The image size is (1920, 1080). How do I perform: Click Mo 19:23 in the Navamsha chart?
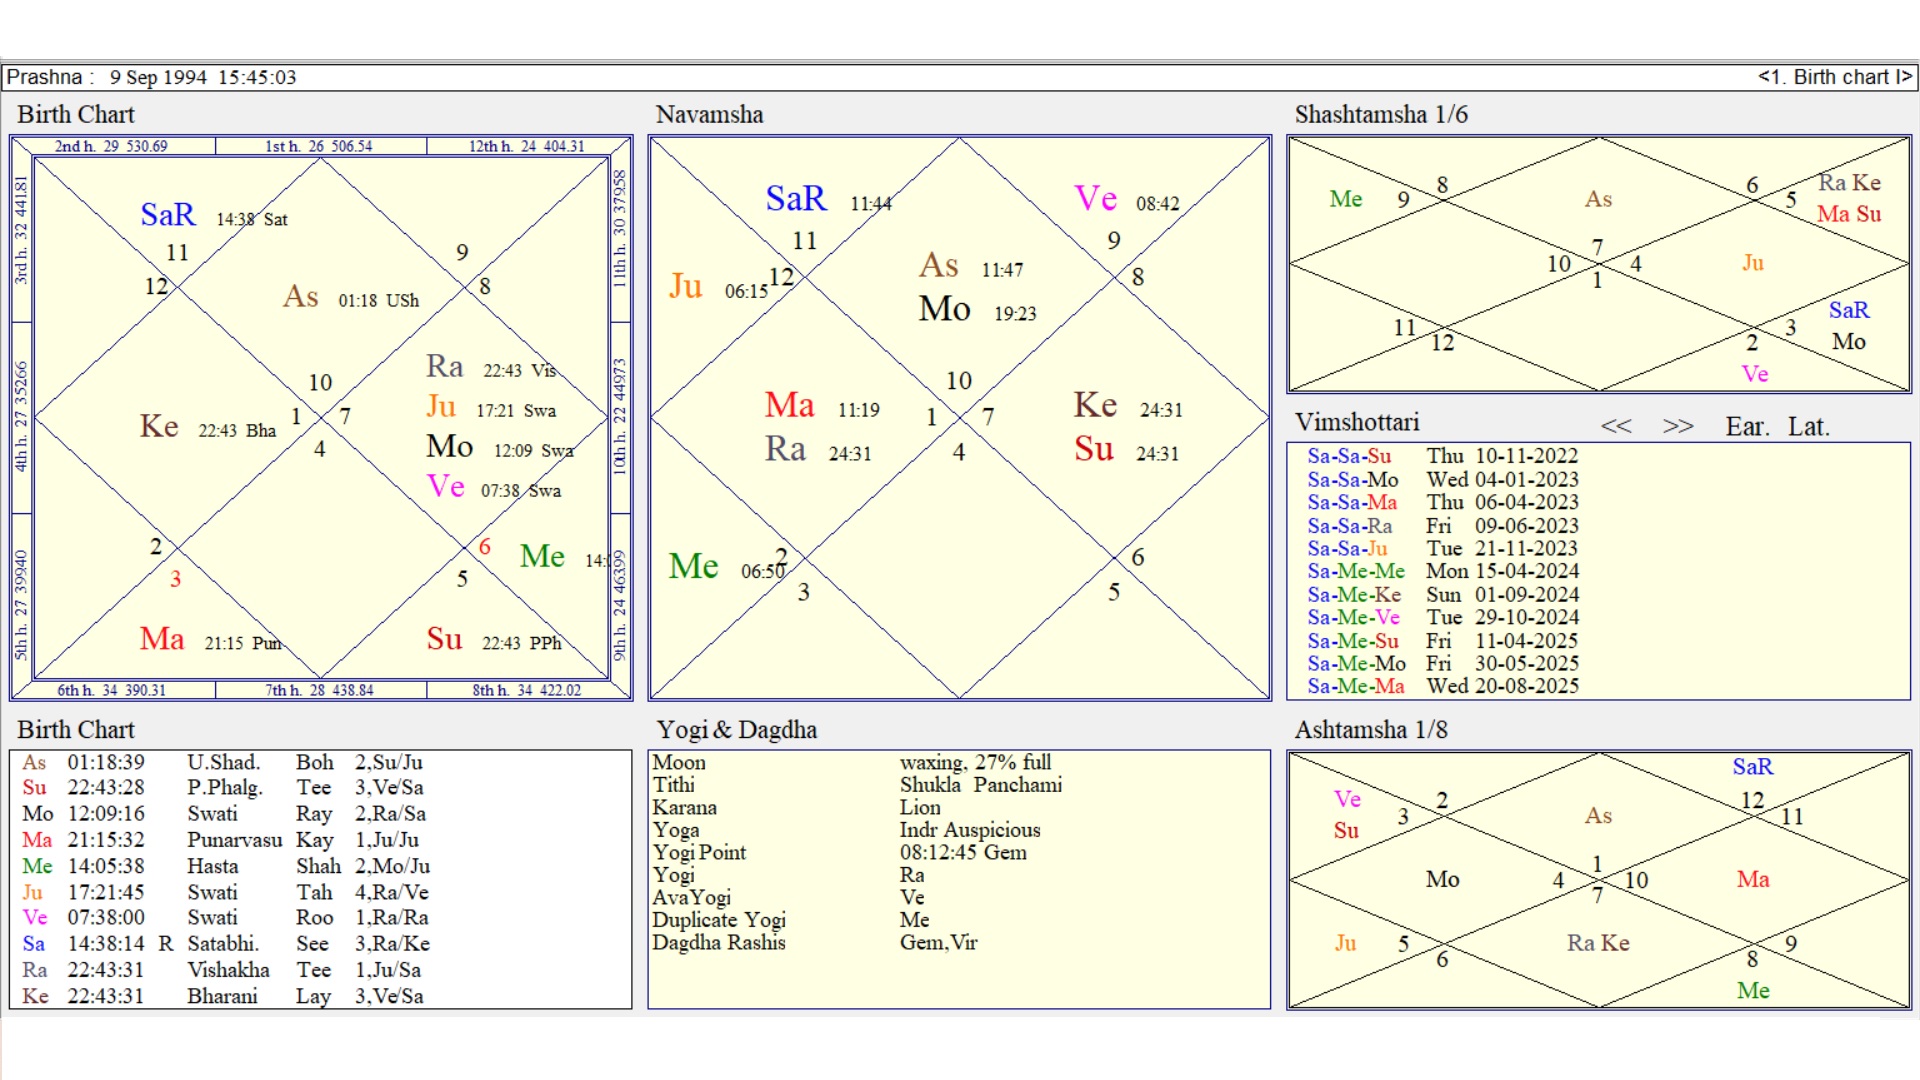[978, 310]
